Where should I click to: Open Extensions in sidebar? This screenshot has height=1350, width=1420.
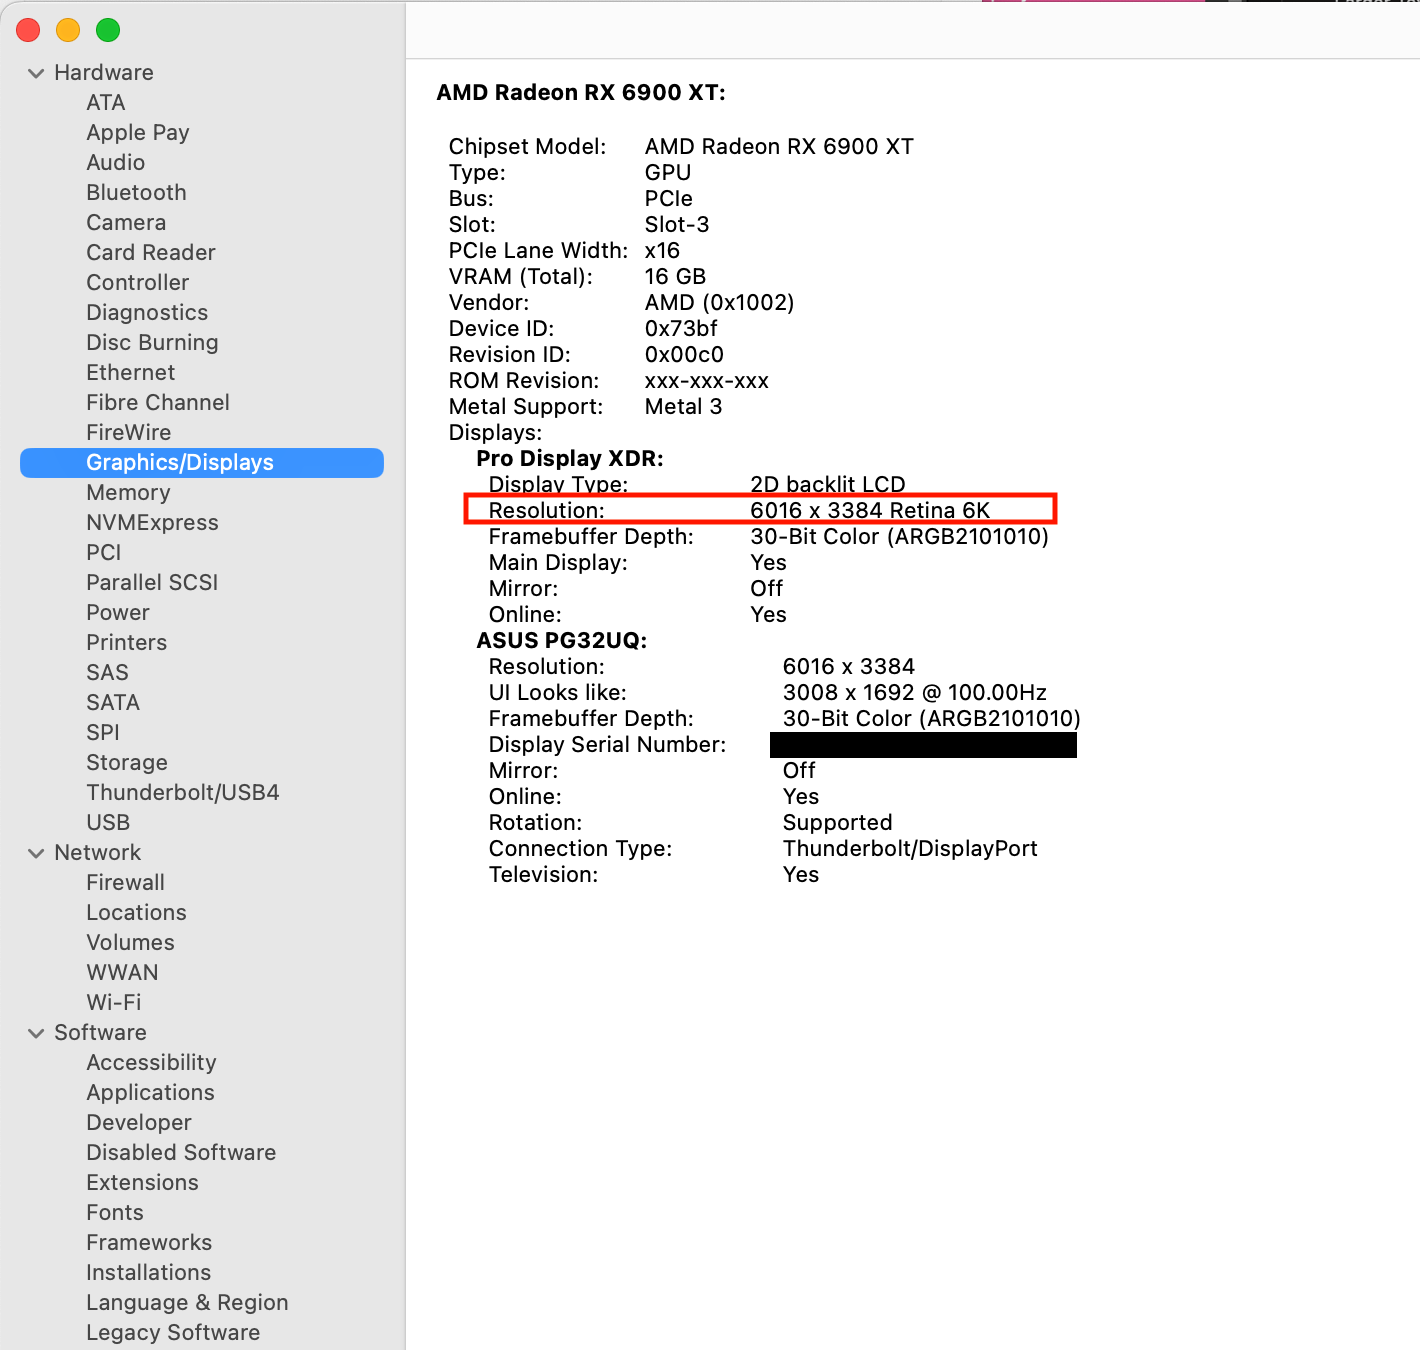coord(142,1183)
